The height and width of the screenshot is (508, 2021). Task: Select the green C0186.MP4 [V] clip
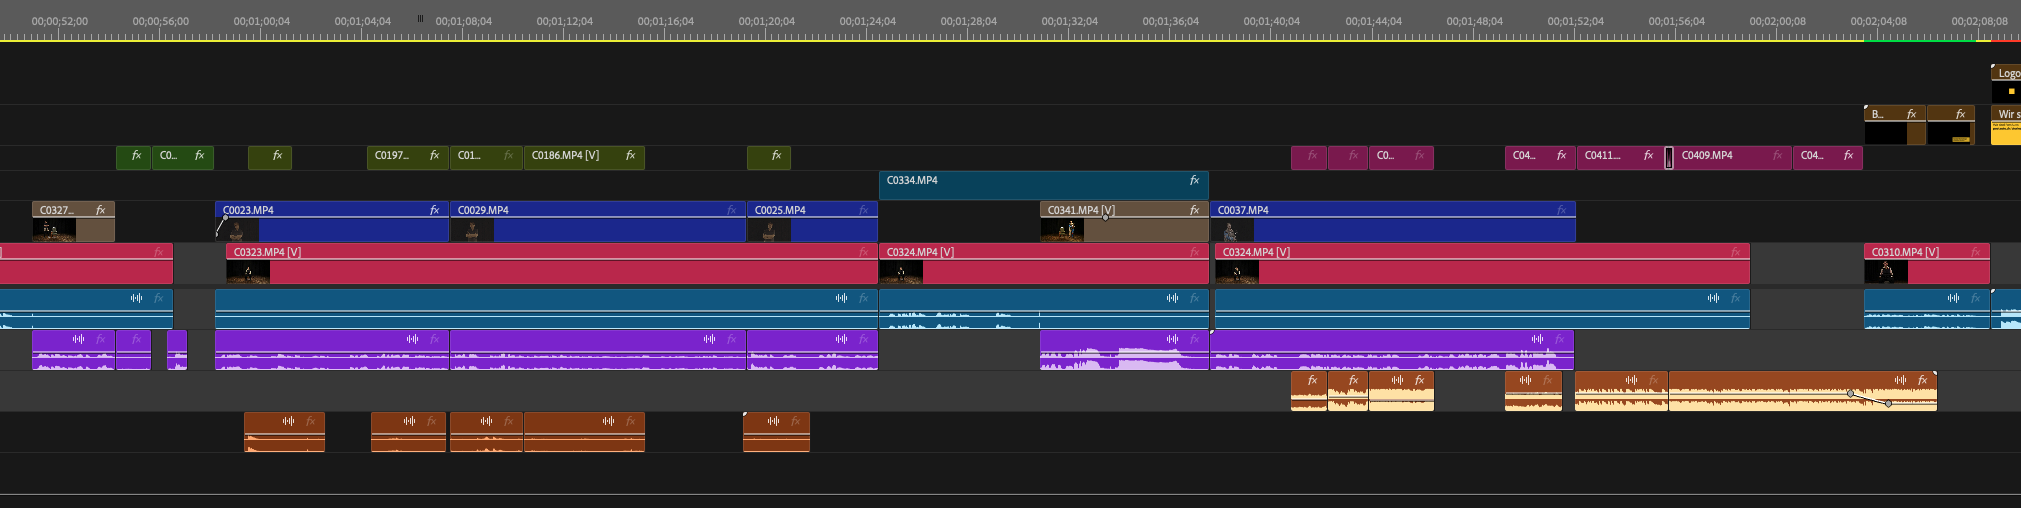pyautogui.click(x=584, y=157)
